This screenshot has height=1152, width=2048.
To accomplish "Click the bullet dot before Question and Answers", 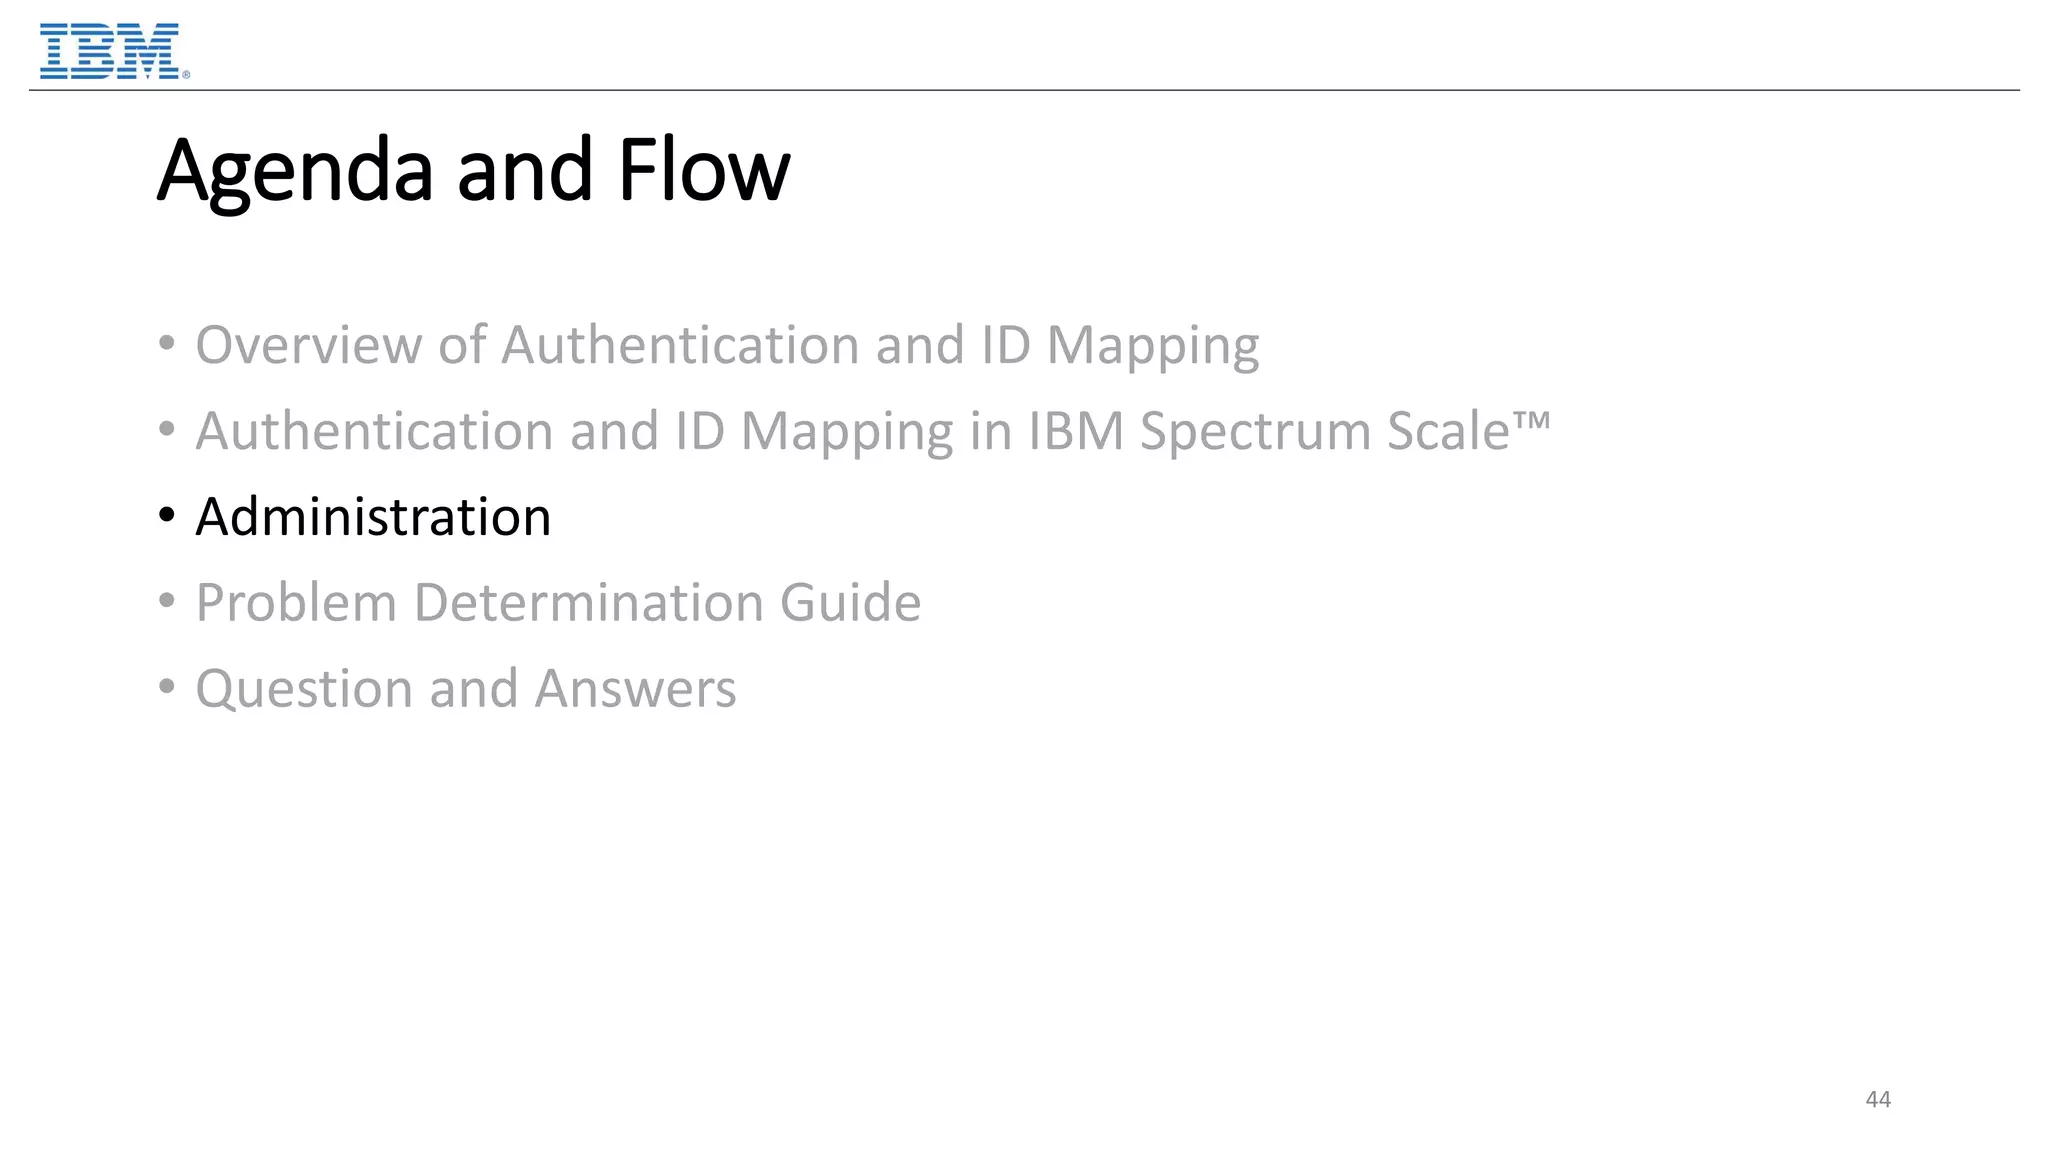I will tap(167, 688).
